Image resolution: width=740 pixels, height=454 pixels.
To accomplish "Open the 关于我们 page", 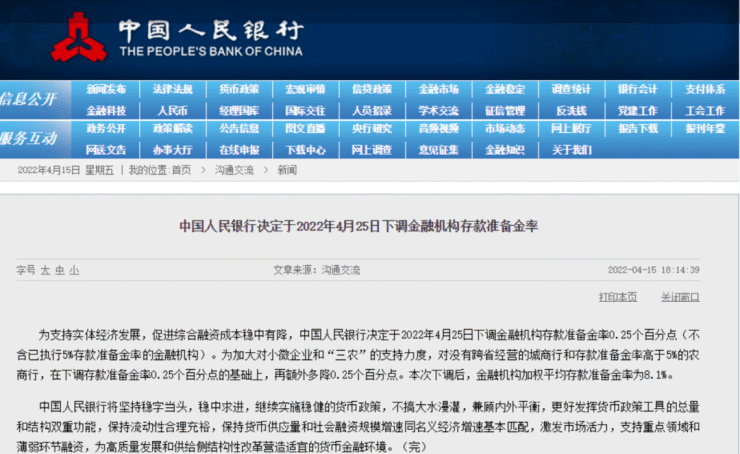I will click(571, 150).
